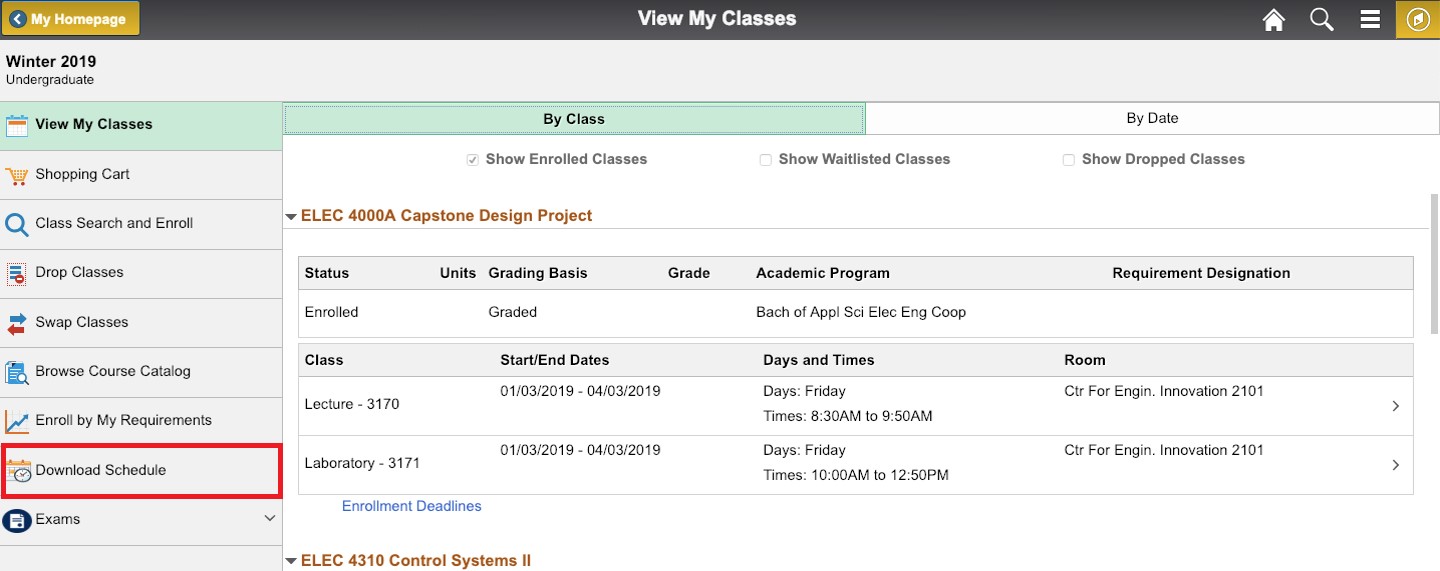Open the search magnifier icon in header
The image size is (1440, 571).
pos(1322,20)
